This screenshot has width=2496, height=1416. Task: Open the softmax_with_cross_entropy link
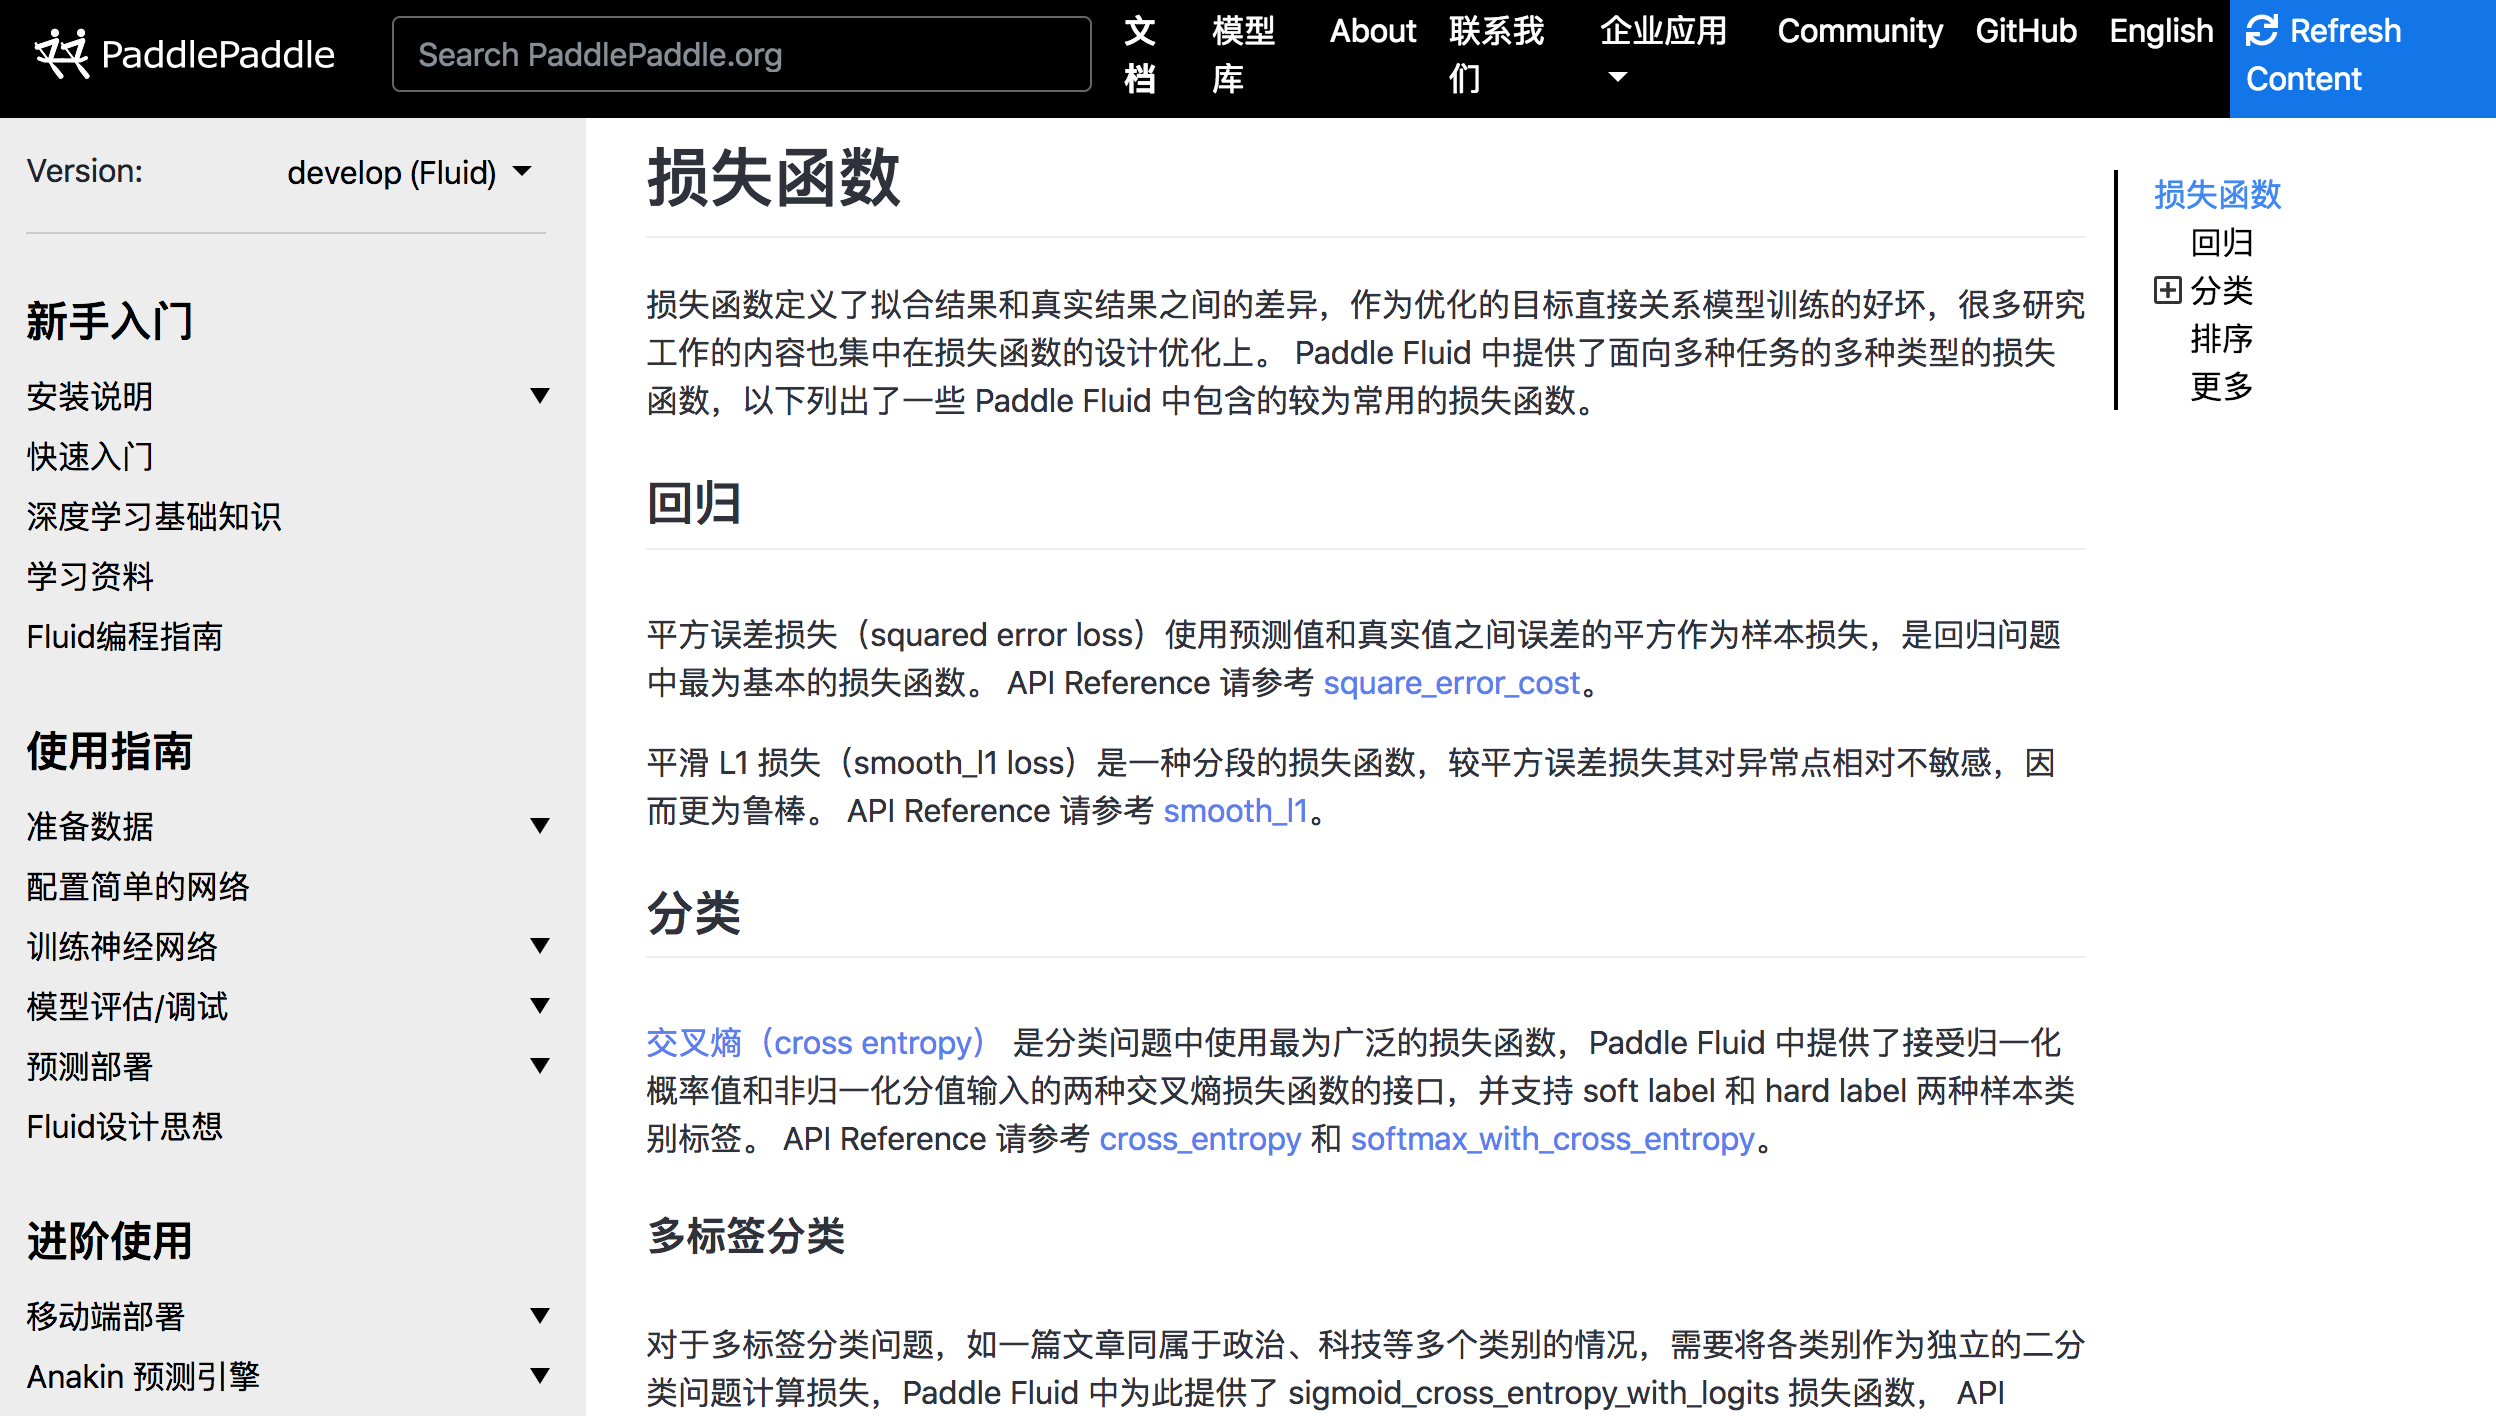(x=1552, y=1139)
